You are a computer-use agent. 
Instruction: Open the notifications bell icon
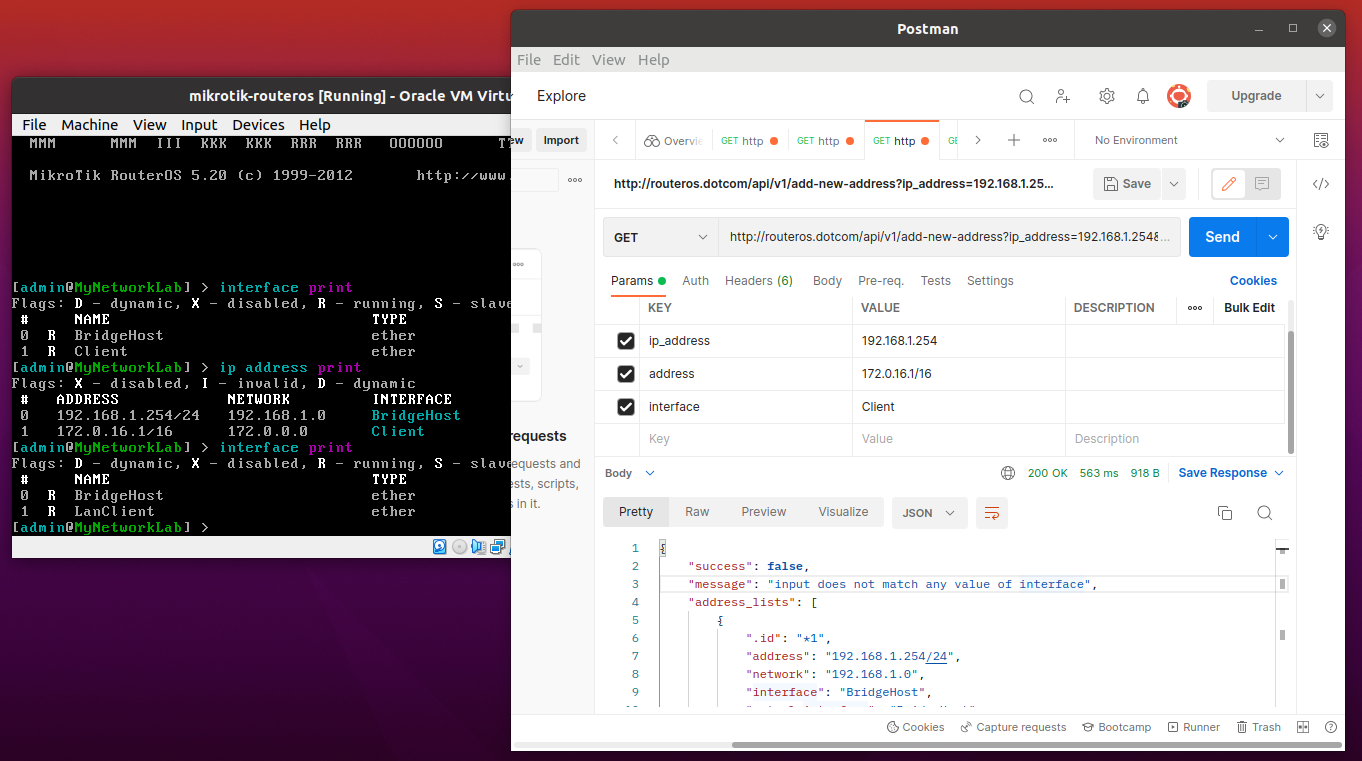coord(1143,96)
